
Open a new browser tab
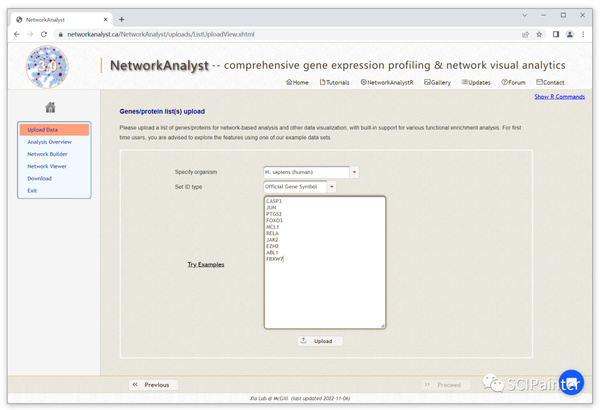(x=121, y=20)
